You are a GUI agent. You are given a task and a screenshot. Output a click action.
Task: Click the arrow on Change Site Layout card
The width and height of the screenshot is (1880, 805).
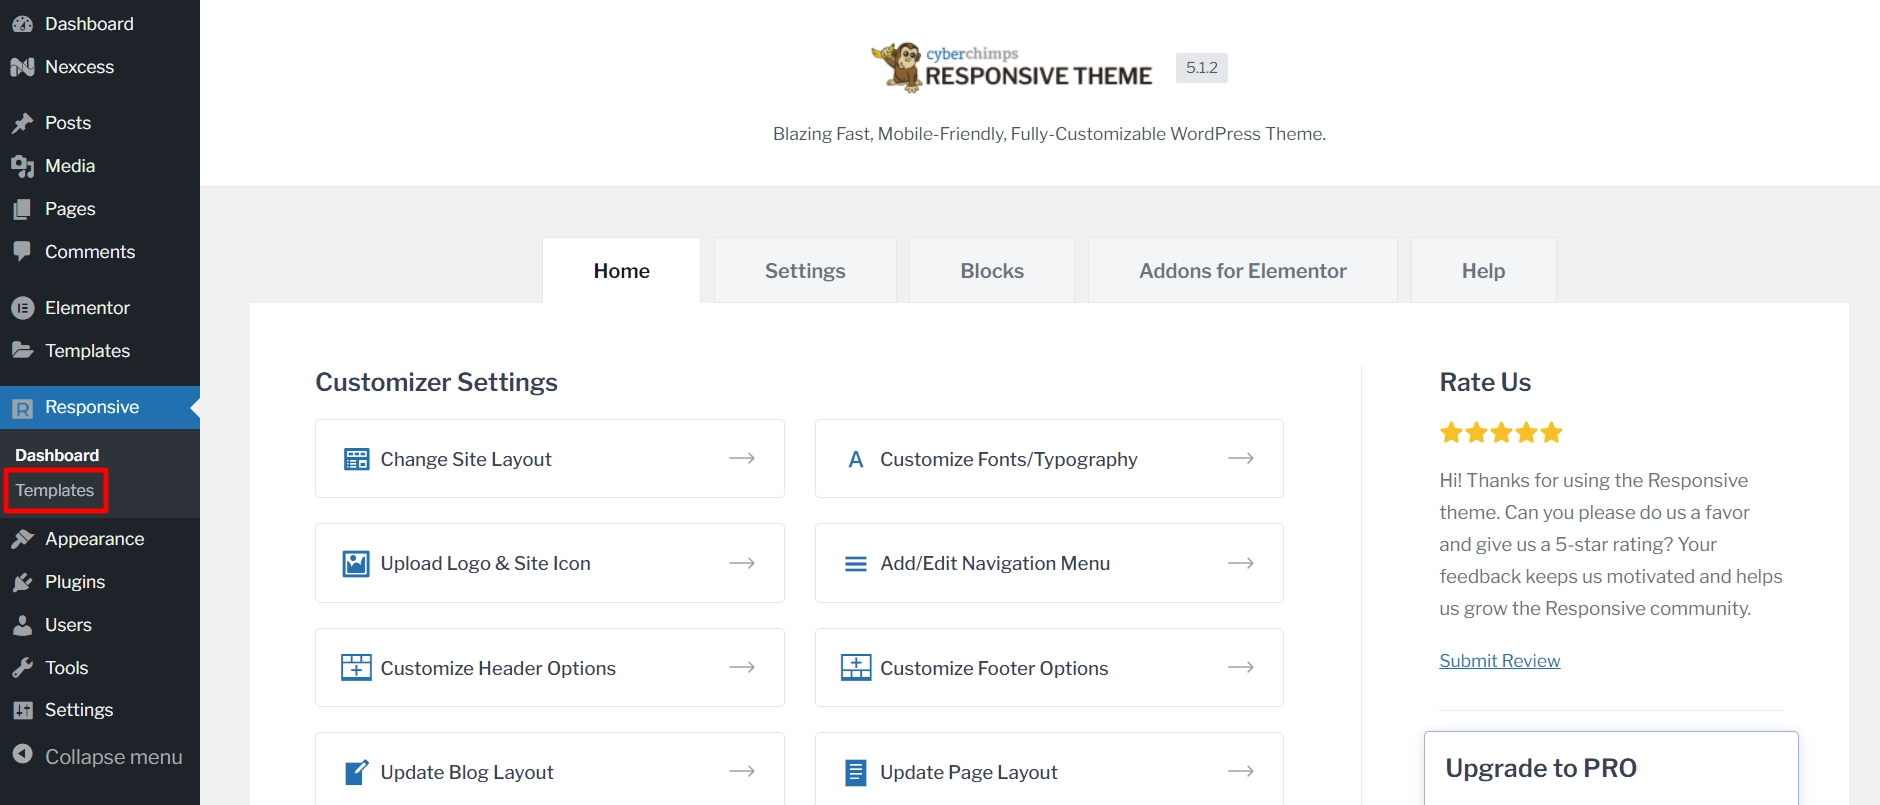pyautogui.click(x=742, y=458)
